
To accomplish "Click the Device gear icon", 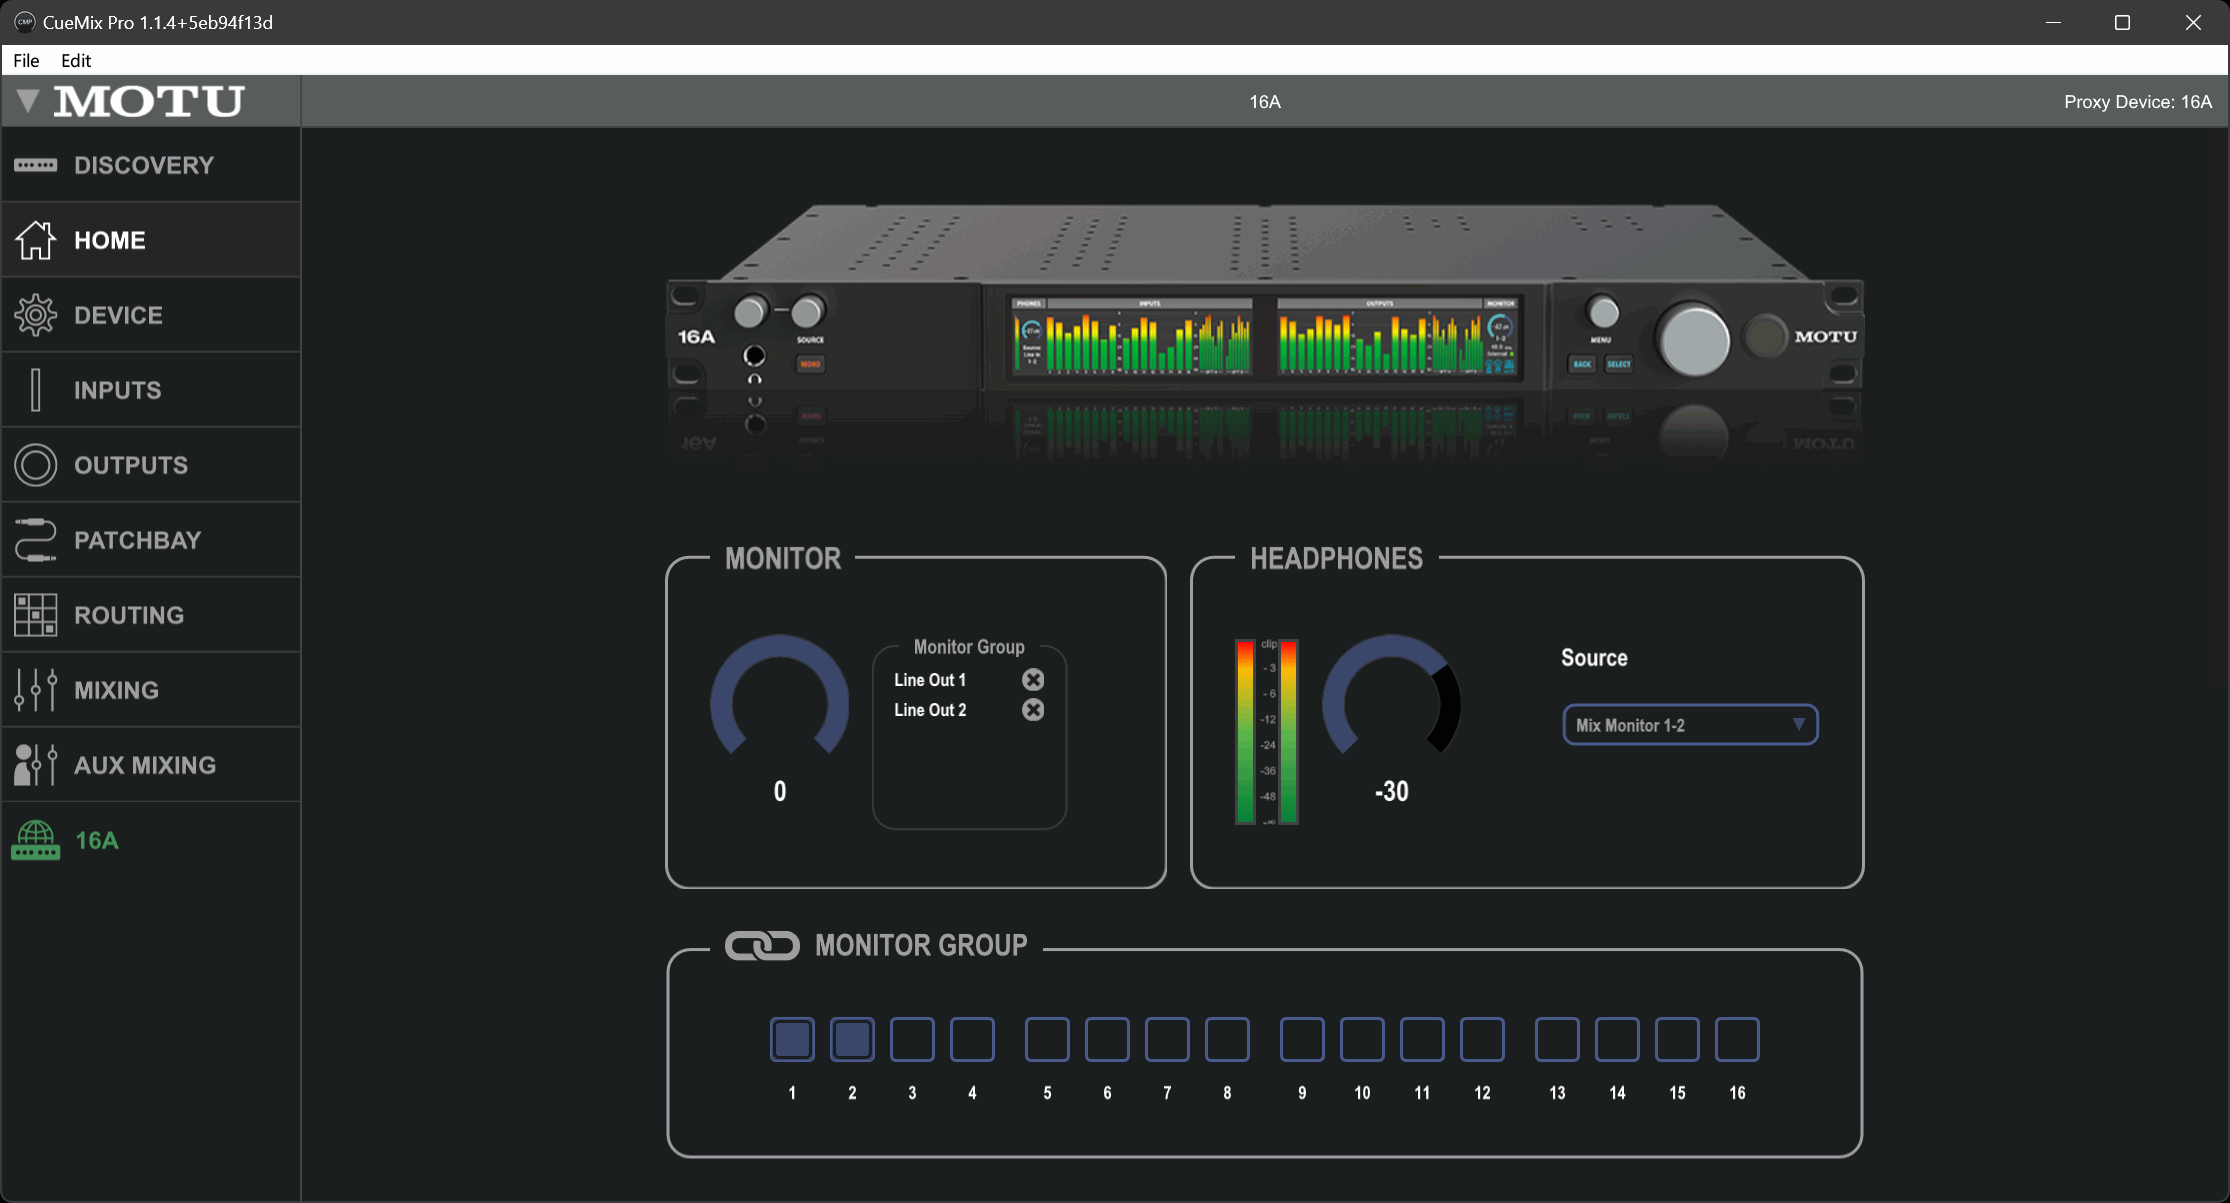I will click(36, 315).
